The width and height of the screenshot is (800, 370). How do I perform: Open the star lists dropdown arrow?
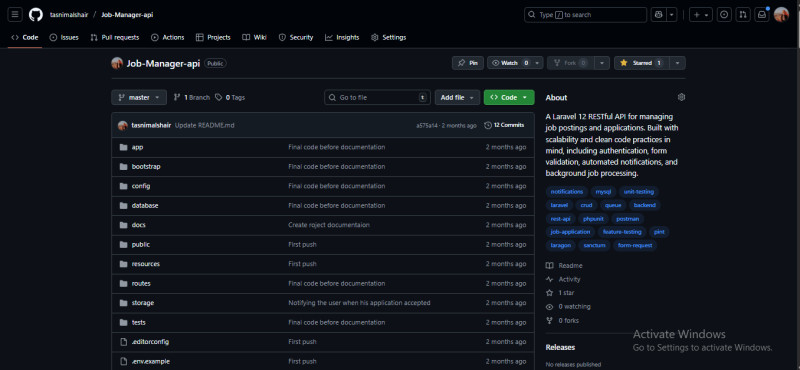click(x=677, y=63)
